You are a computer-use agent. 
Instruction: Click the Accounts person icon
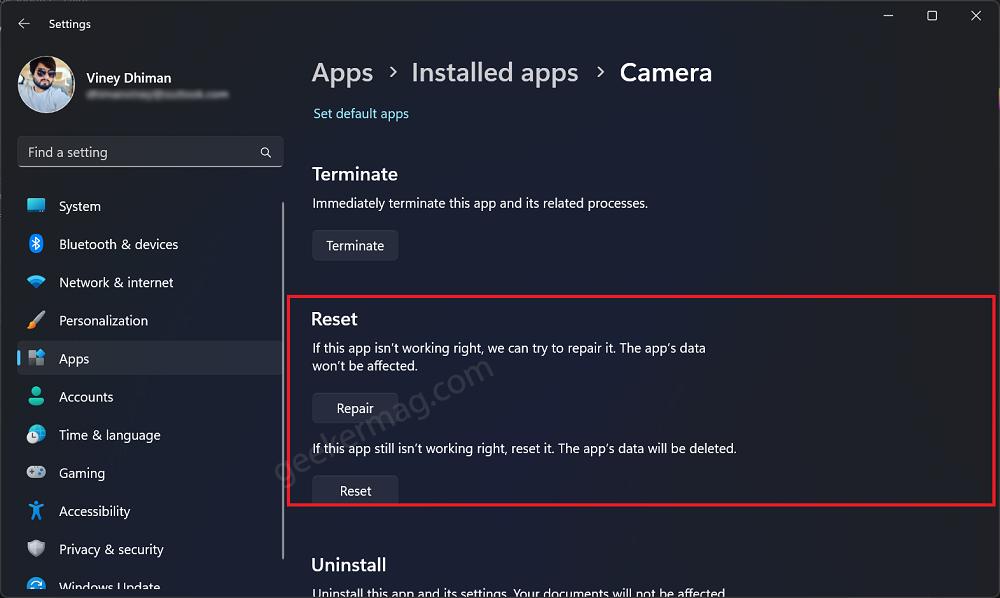(36, 396)
